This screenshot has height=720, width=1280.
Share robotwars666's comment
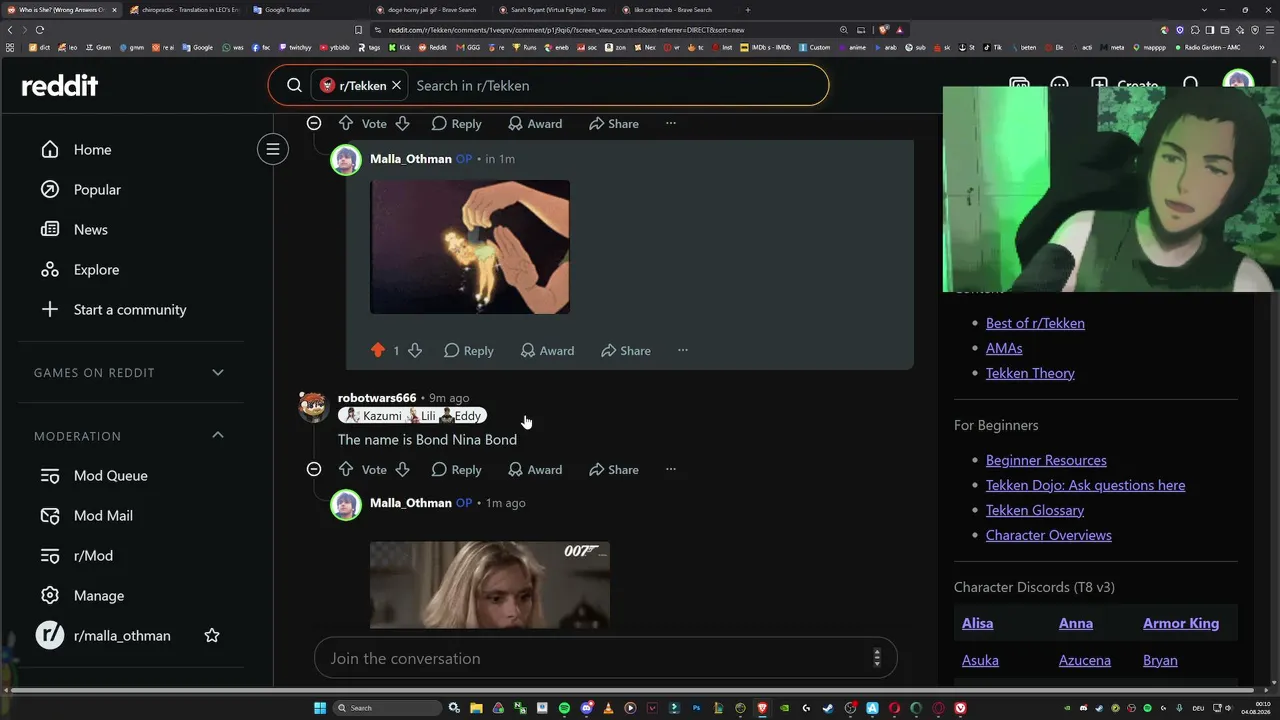pyautogui.click(x=614, y=469)
